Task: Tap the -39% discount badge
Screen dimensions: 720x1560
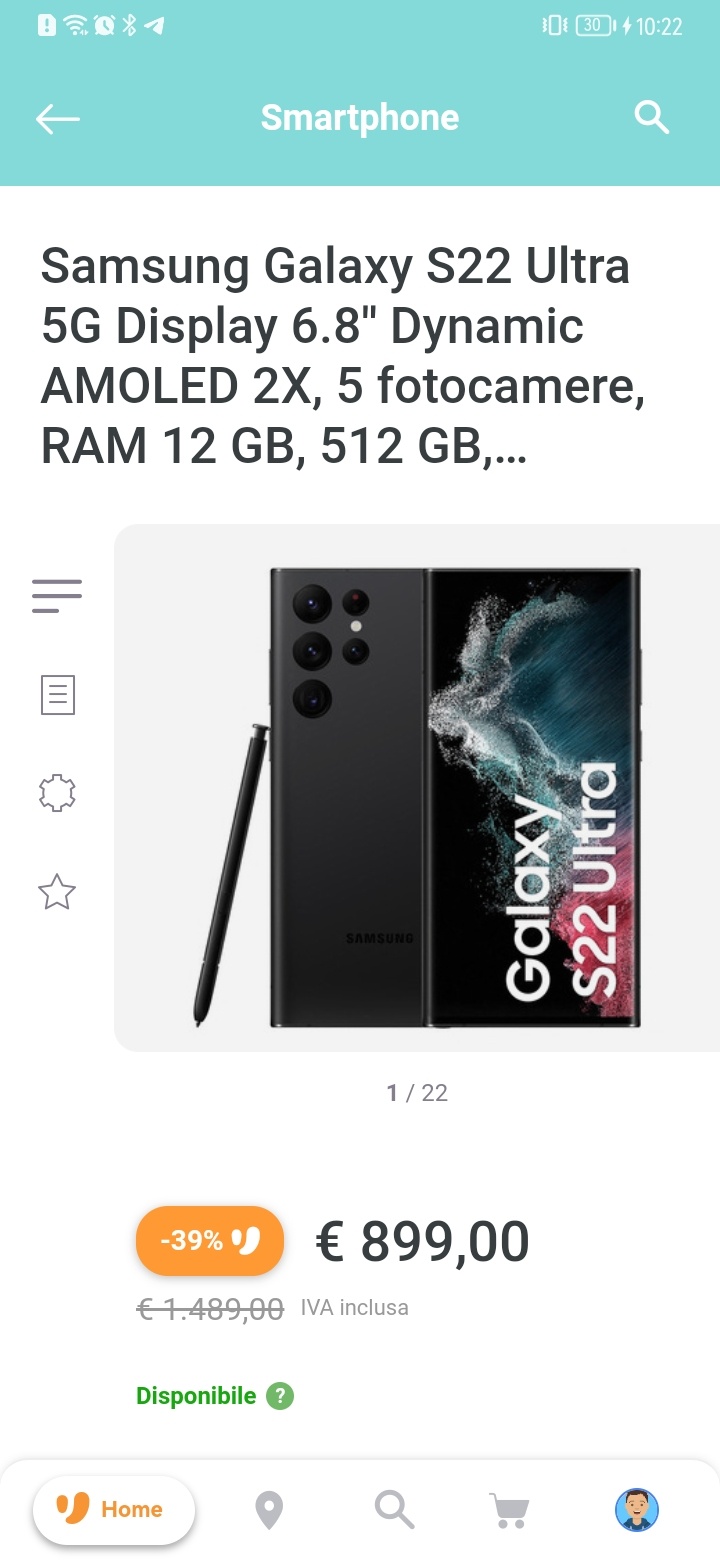Action: click(x=210, y=1241)
